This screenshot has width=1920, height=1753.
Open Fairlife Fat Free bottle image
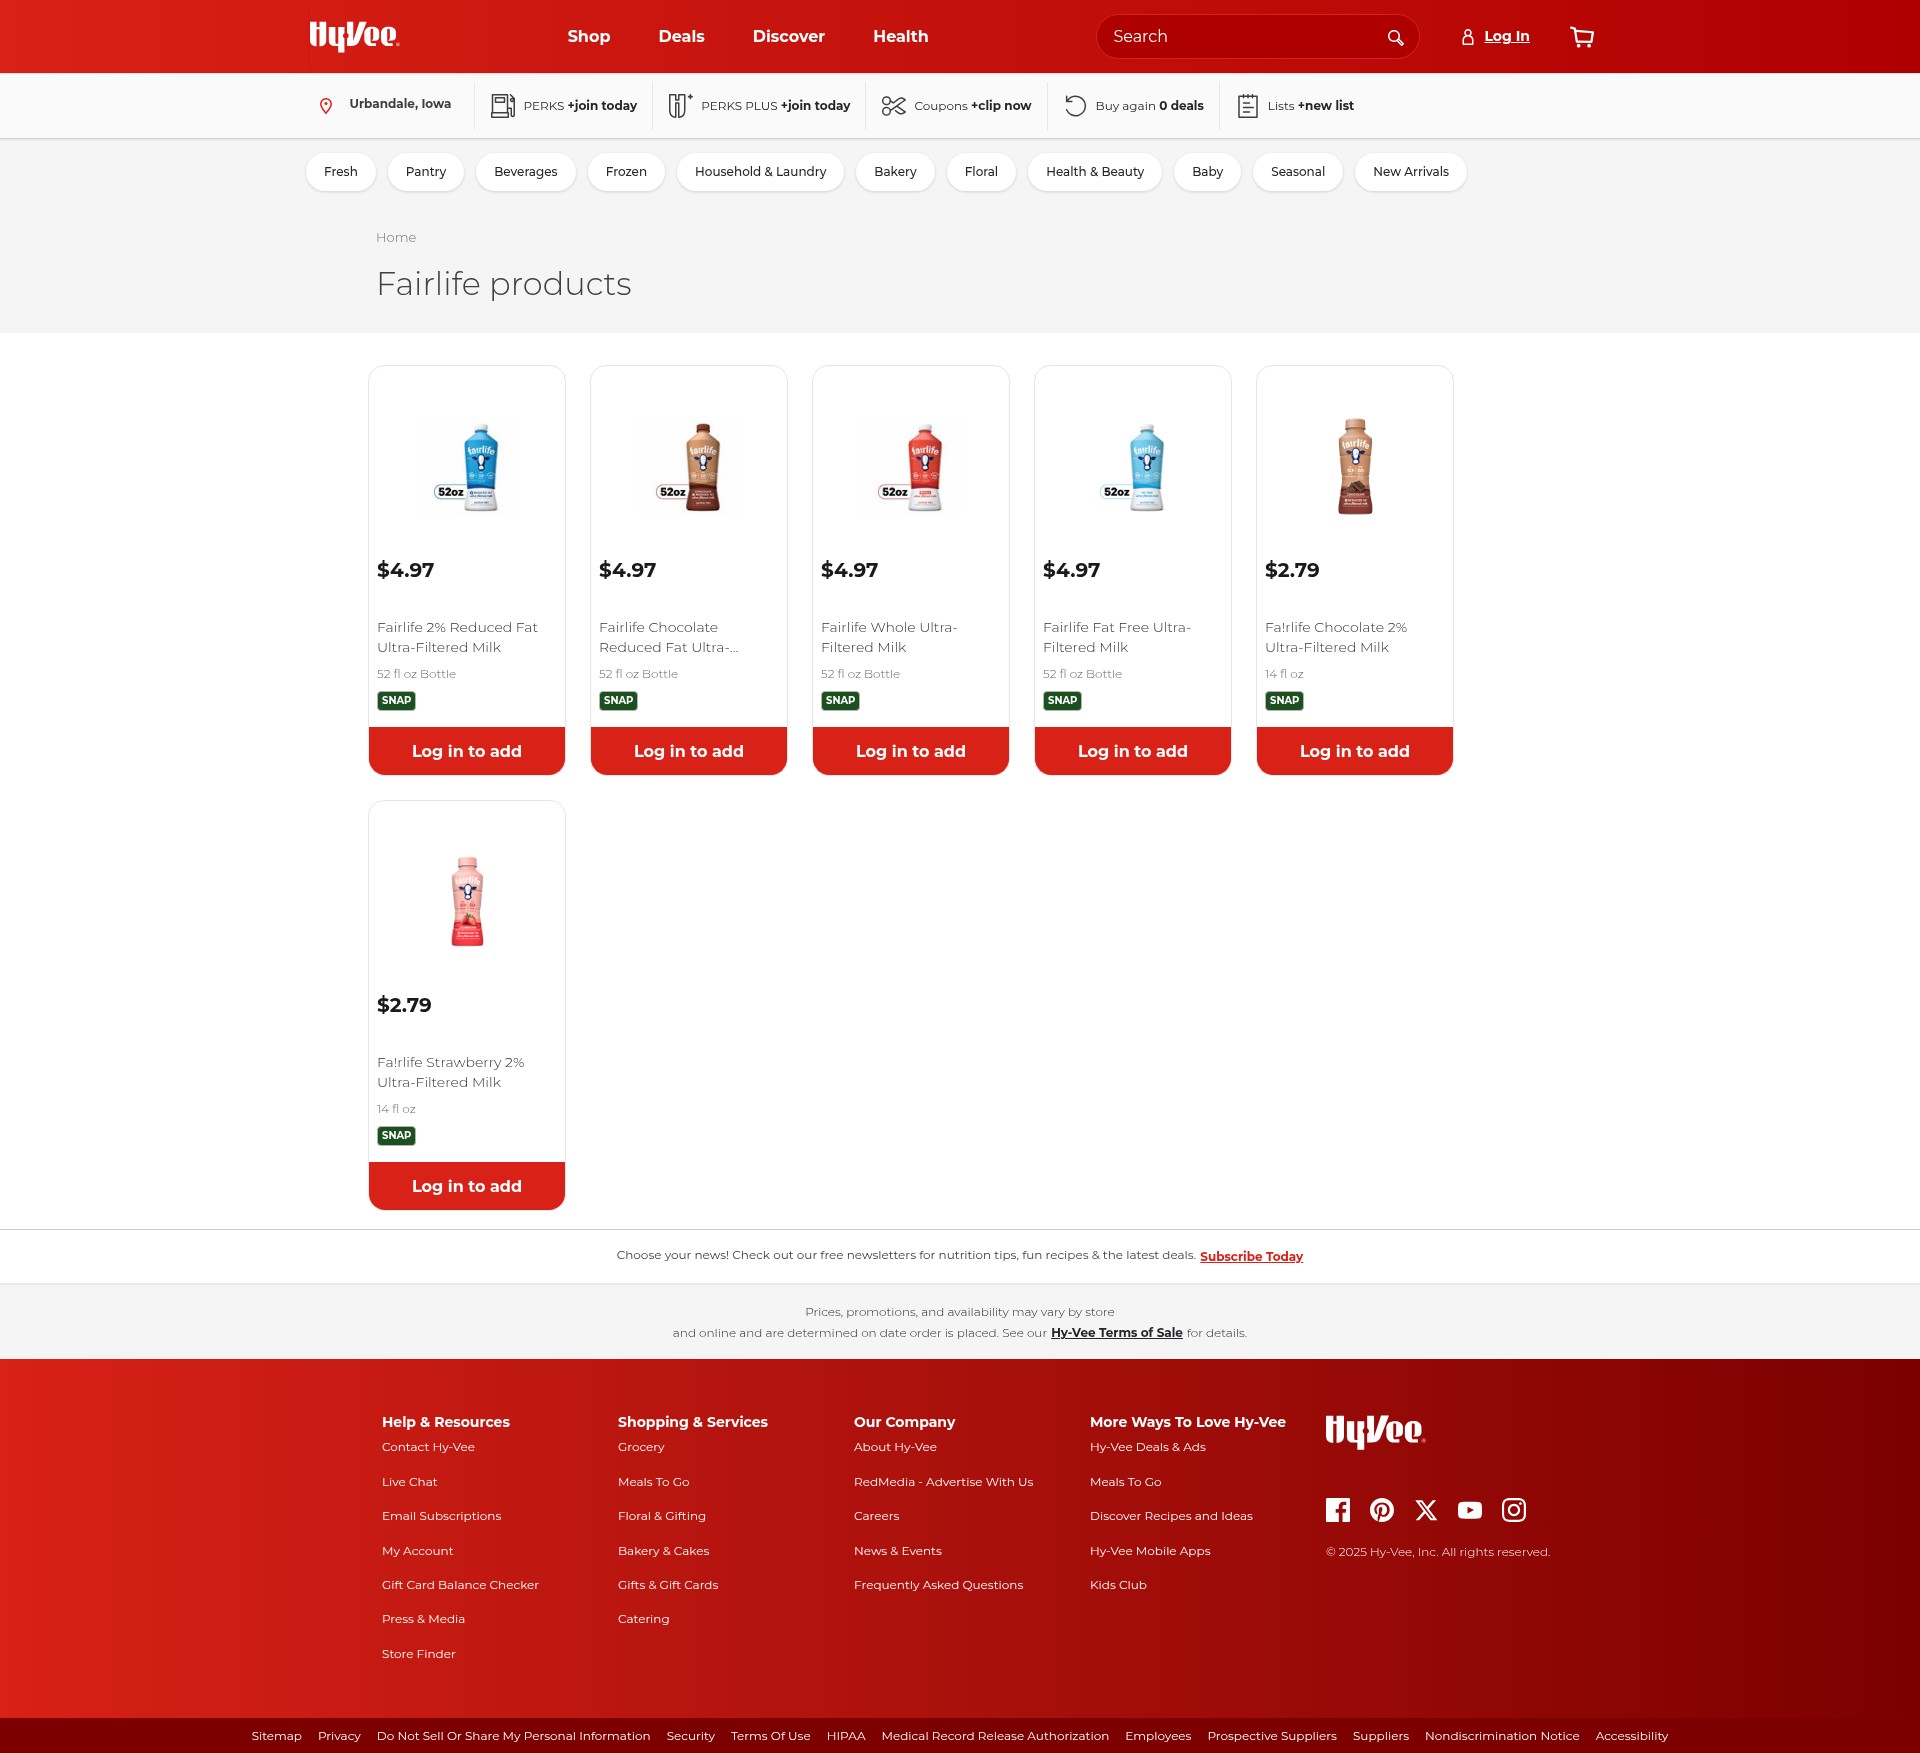(x=1133, y=467)
